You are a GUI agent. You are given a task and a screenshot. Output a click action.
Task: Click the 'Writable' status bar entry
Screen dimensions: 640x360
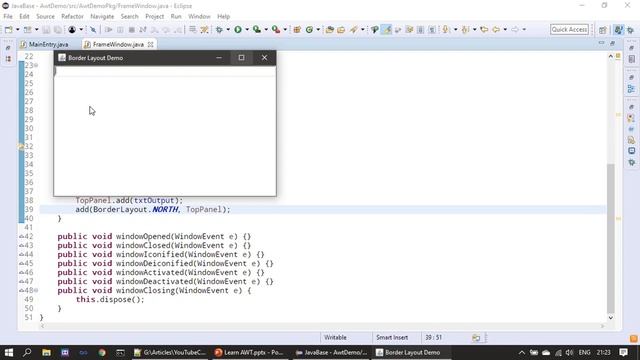coord(335,338)
